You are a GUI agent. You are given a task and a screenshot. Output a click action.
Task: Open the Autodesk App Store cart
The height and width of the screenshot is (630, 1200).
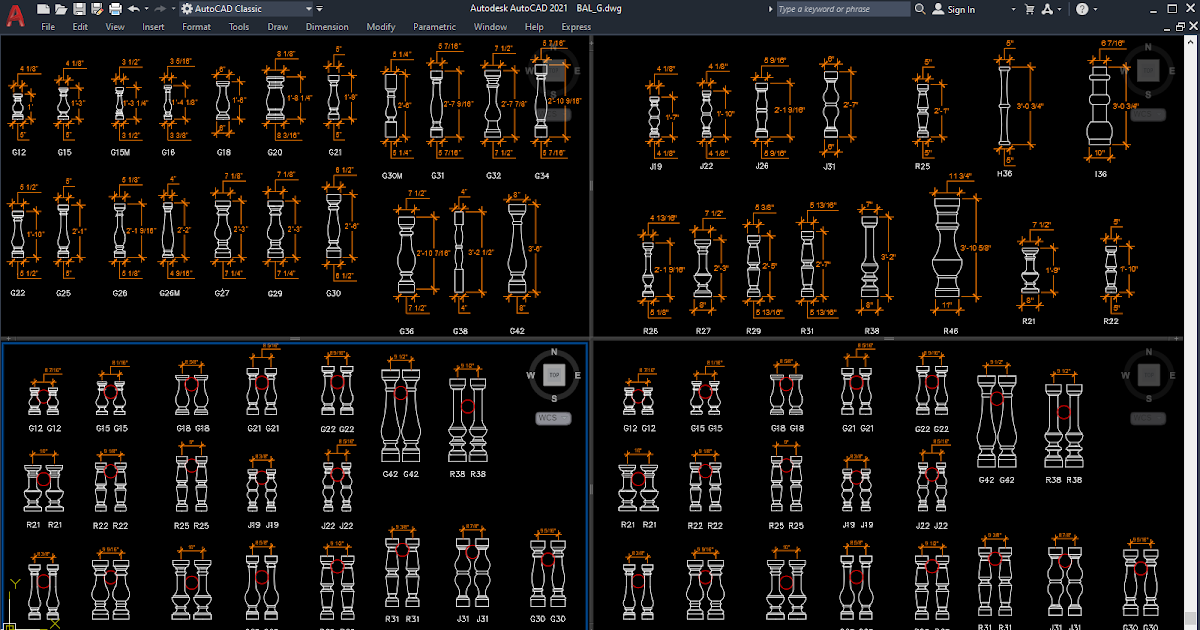tap(1029, 9)
